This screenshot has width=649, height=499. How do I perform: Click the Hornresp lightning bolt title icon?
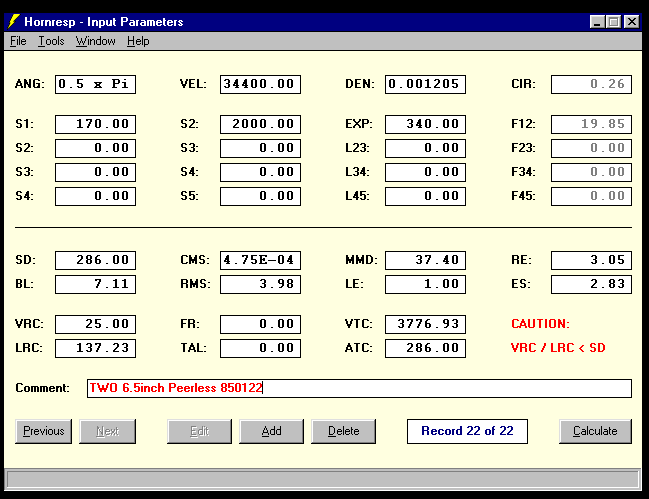tap(14, 22)
